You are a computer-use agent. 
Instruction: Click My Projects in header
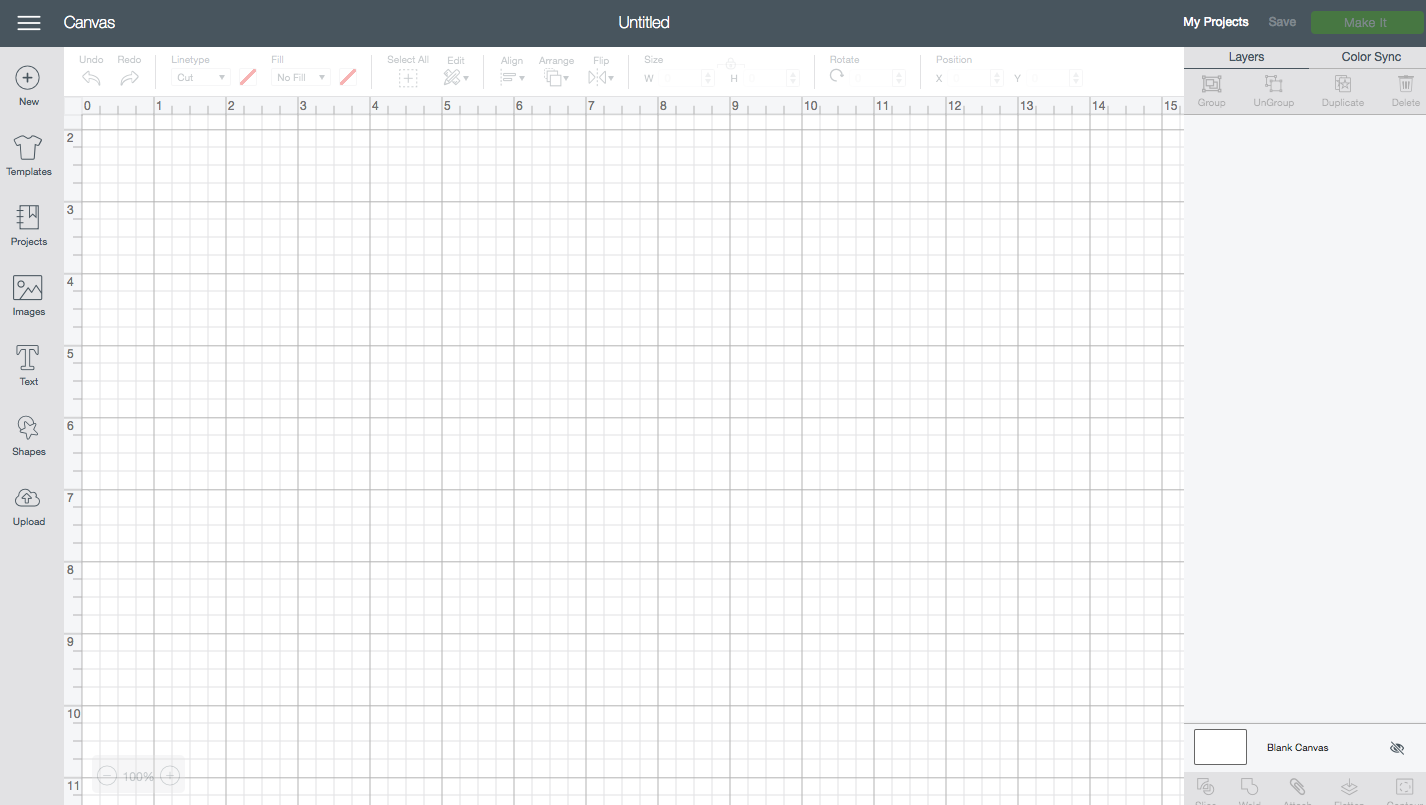pos(1216,22)
